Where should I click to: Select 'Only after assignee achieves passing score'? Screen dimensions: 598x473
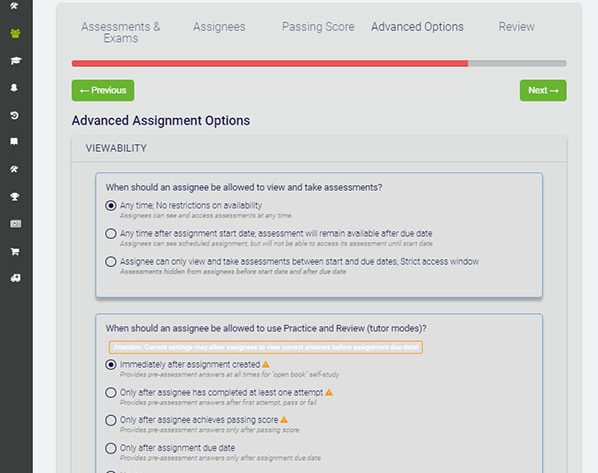point(111,420)
